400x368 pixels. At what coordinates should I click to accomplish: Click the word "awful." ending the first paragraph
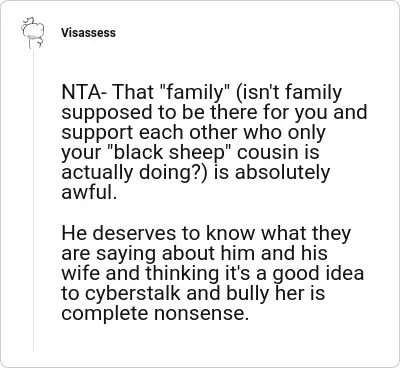coord(89,192)
